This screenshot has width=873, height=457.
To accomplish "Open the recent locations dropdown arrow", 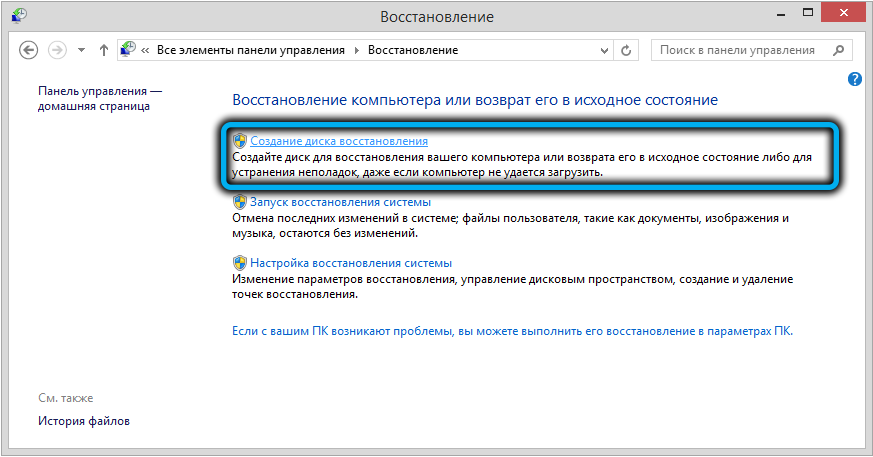I will coord(81,50).
